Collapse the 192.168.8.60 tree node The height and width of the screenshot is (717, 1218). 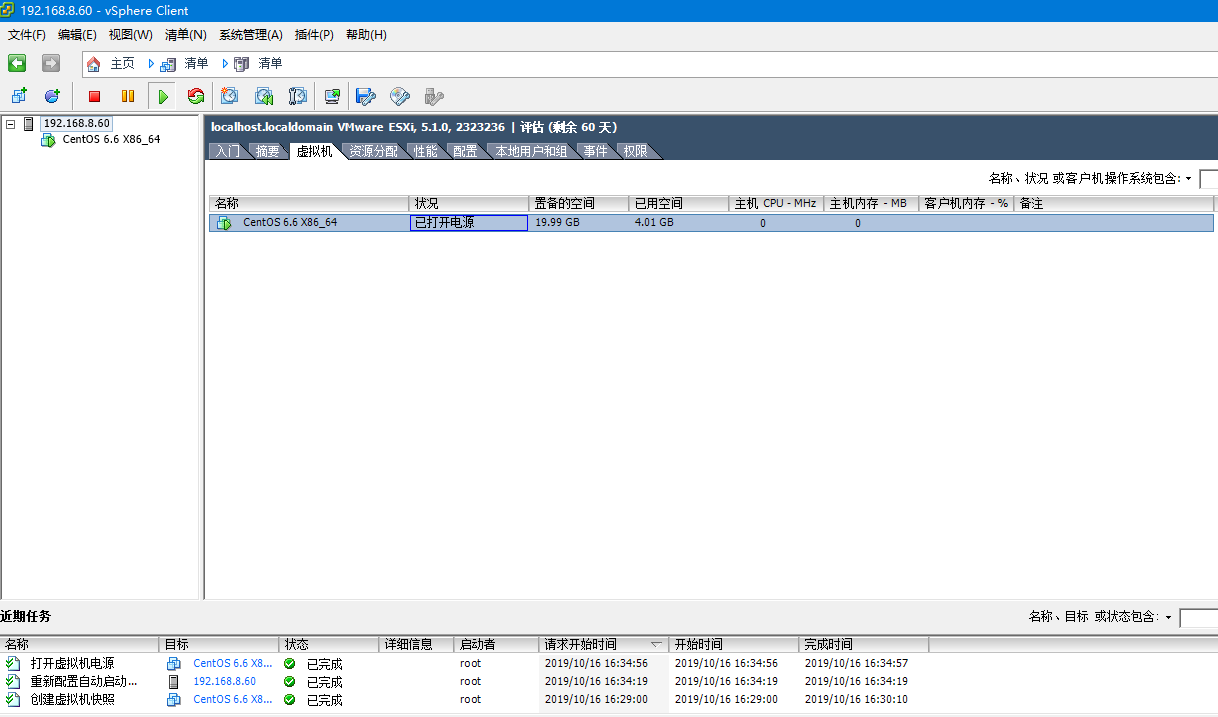(x=11, y=124)
